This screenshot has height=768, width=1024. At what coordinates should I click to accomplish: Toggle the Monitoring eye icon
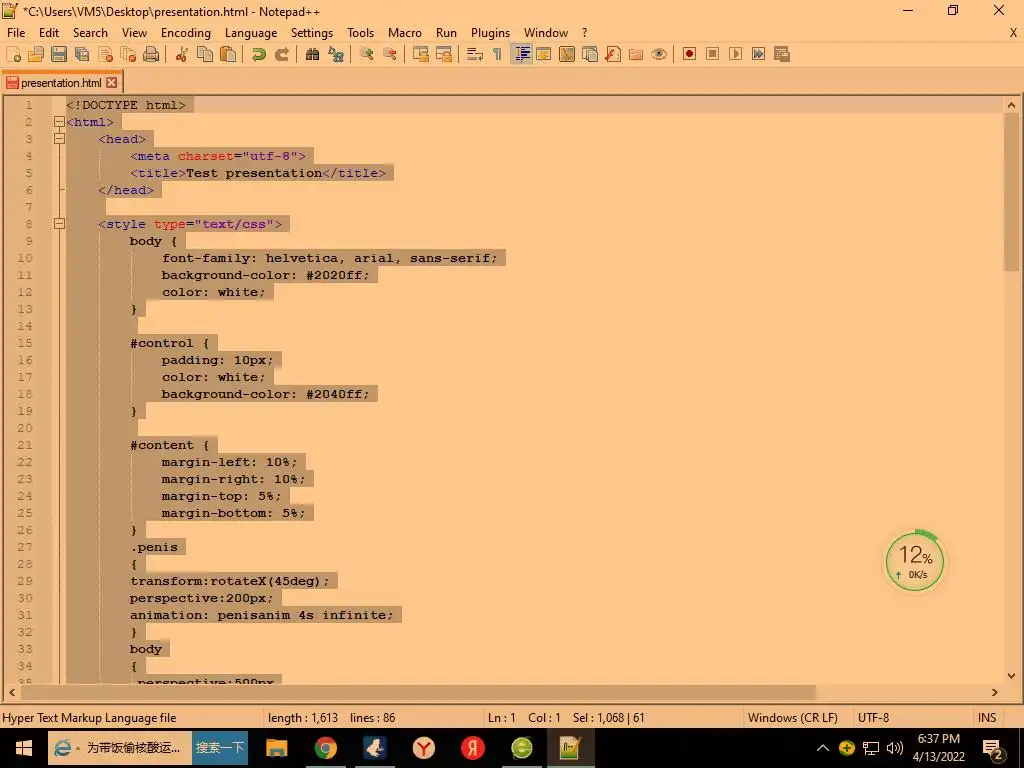[x=659, y=54]
